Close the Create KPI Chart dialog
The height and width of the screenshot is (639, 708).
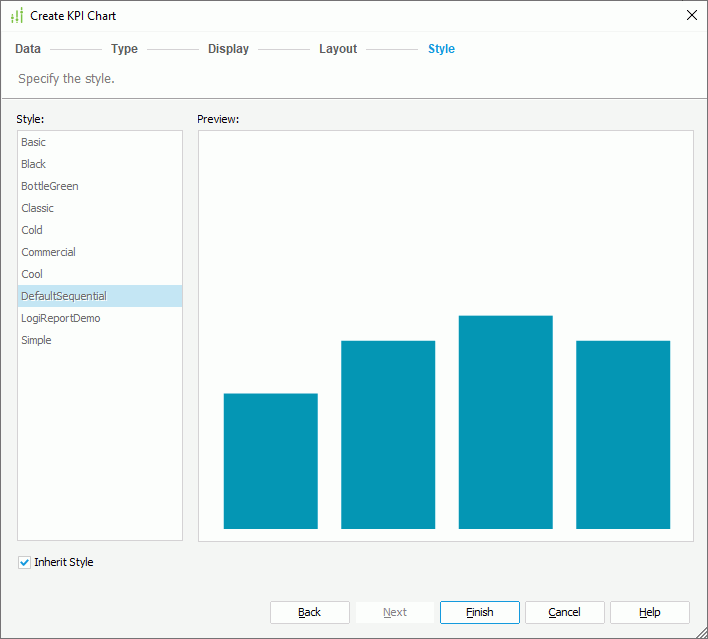(x=691, y=15)
